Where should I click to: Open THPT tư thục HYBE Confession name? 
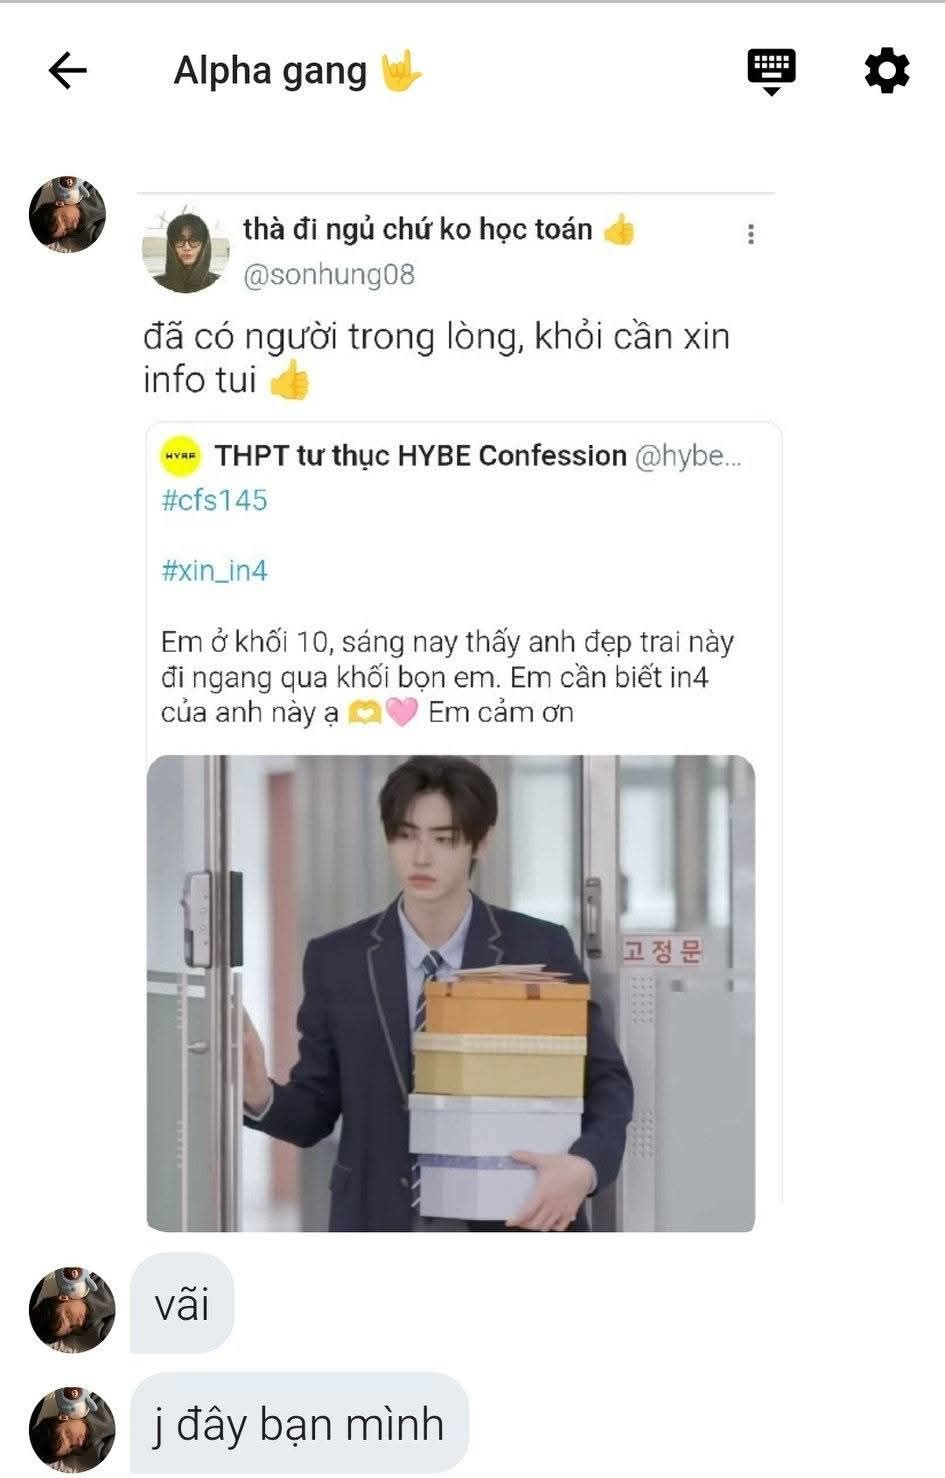click(420, 456)
